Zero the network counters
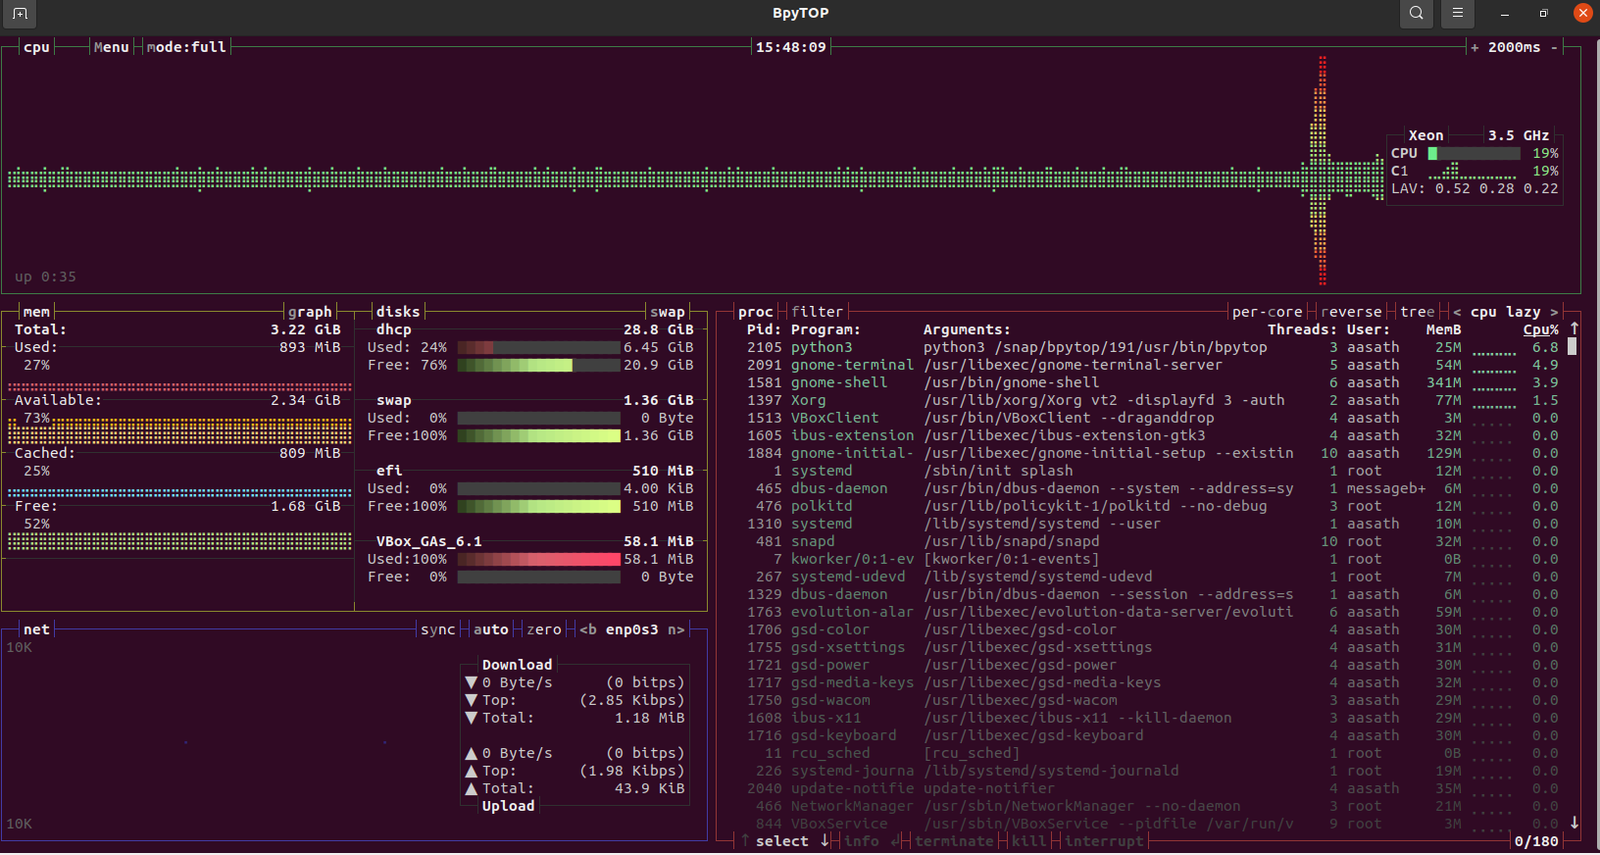 pos(544,630)
